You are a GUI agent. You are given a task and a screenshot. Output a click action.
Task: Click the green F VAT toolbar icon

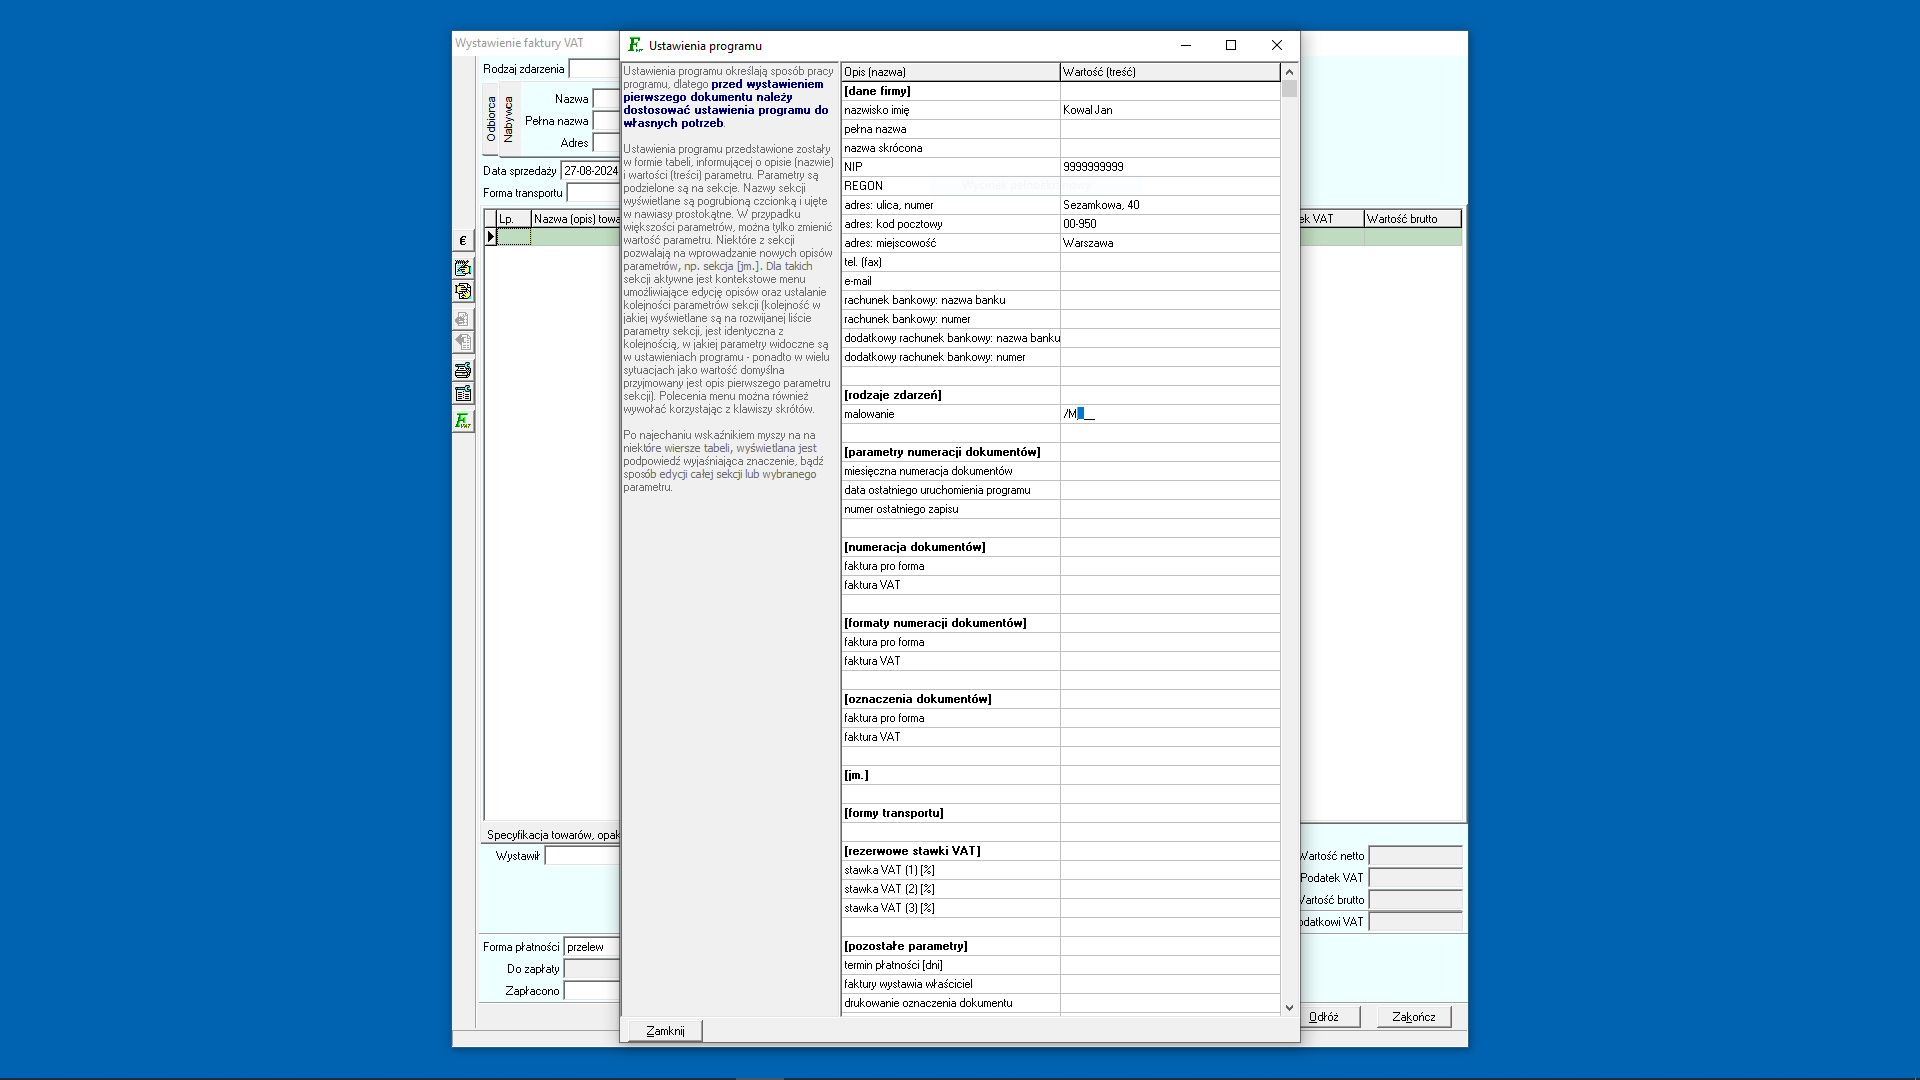tap(462, 421)
